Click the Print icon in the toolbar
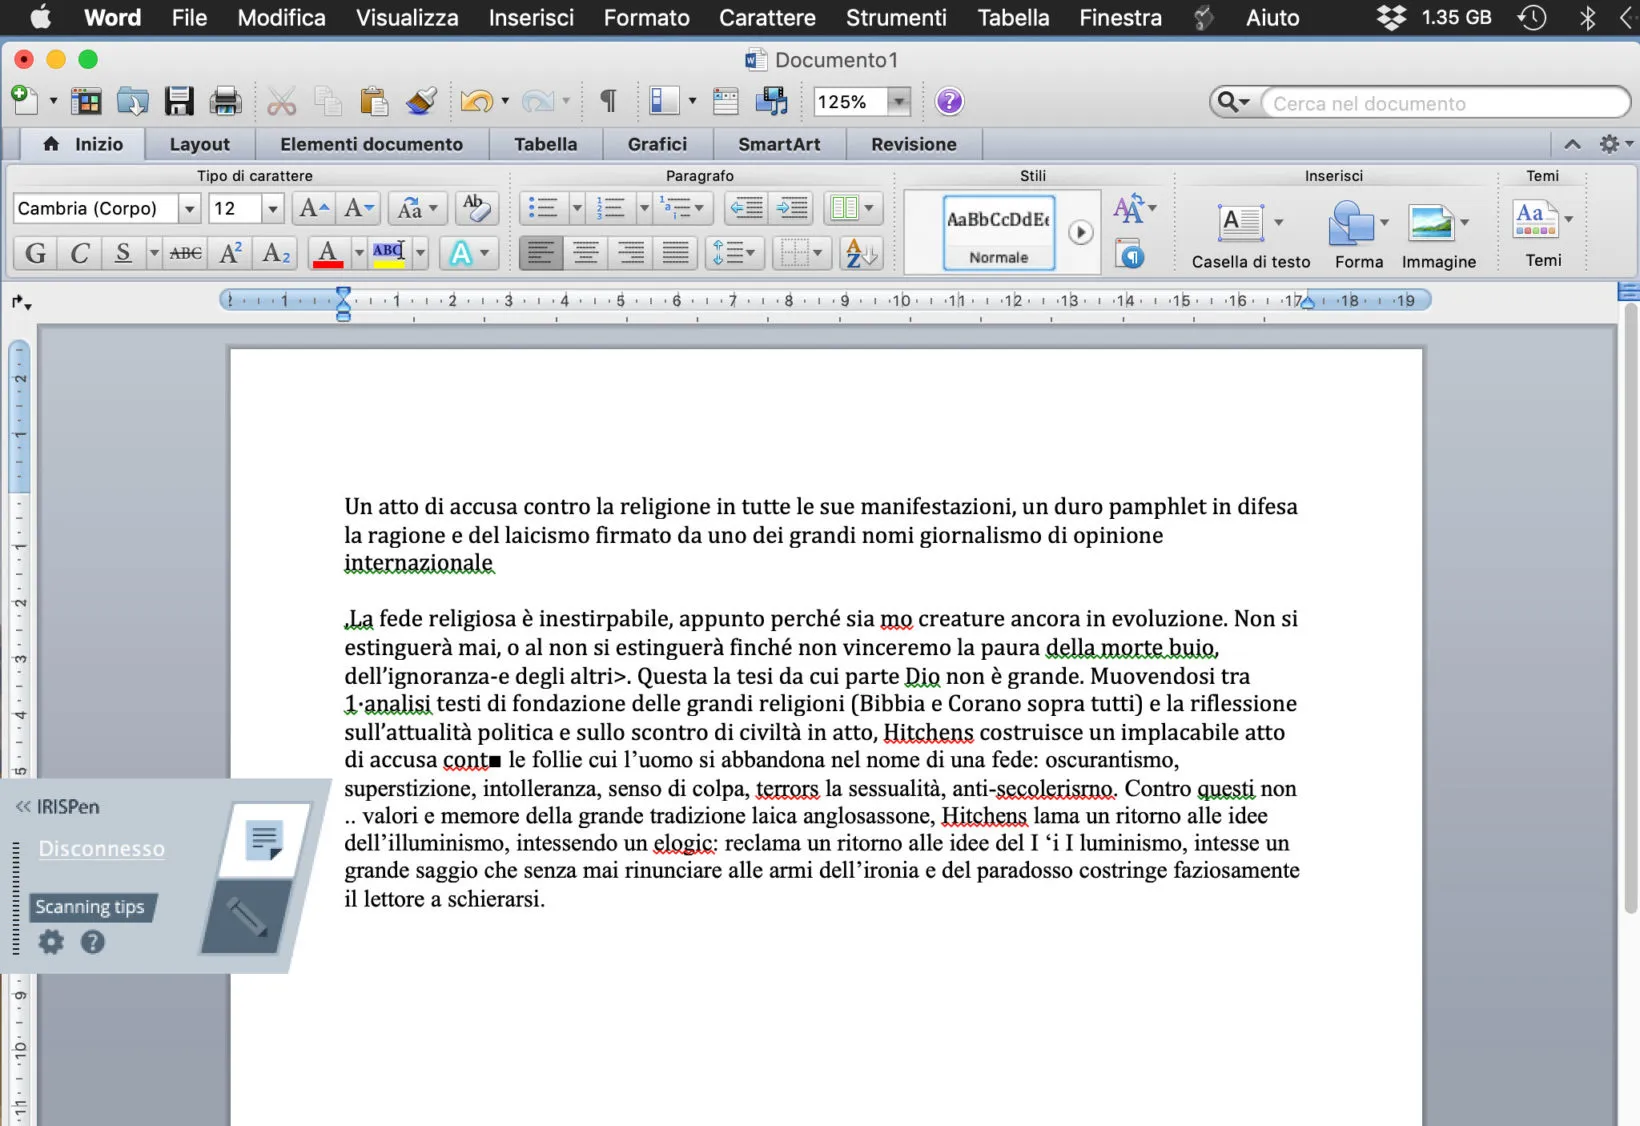 (x=225, y=100)
